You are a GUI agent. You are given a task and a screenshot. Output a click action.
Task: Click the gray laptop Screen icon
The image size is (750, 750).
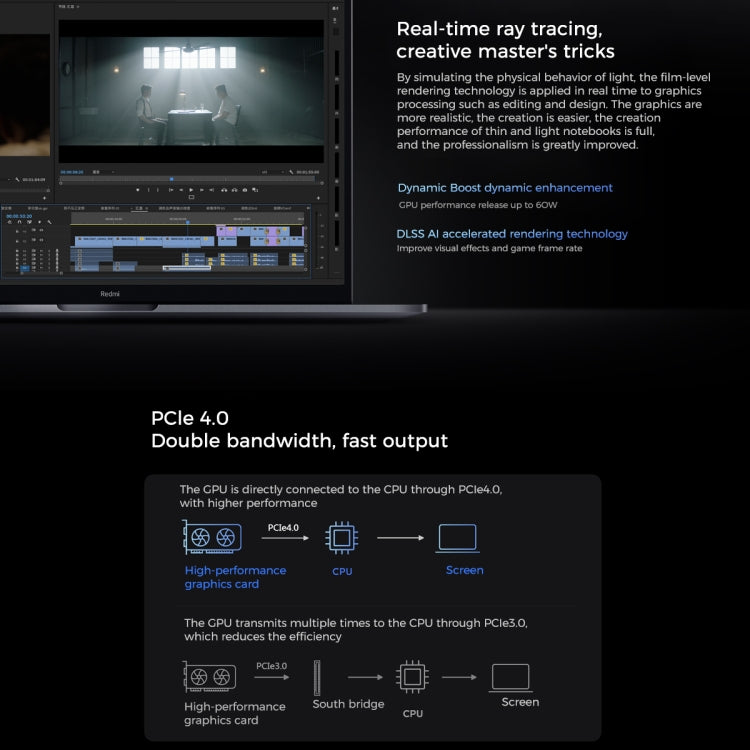click(510, 677)
